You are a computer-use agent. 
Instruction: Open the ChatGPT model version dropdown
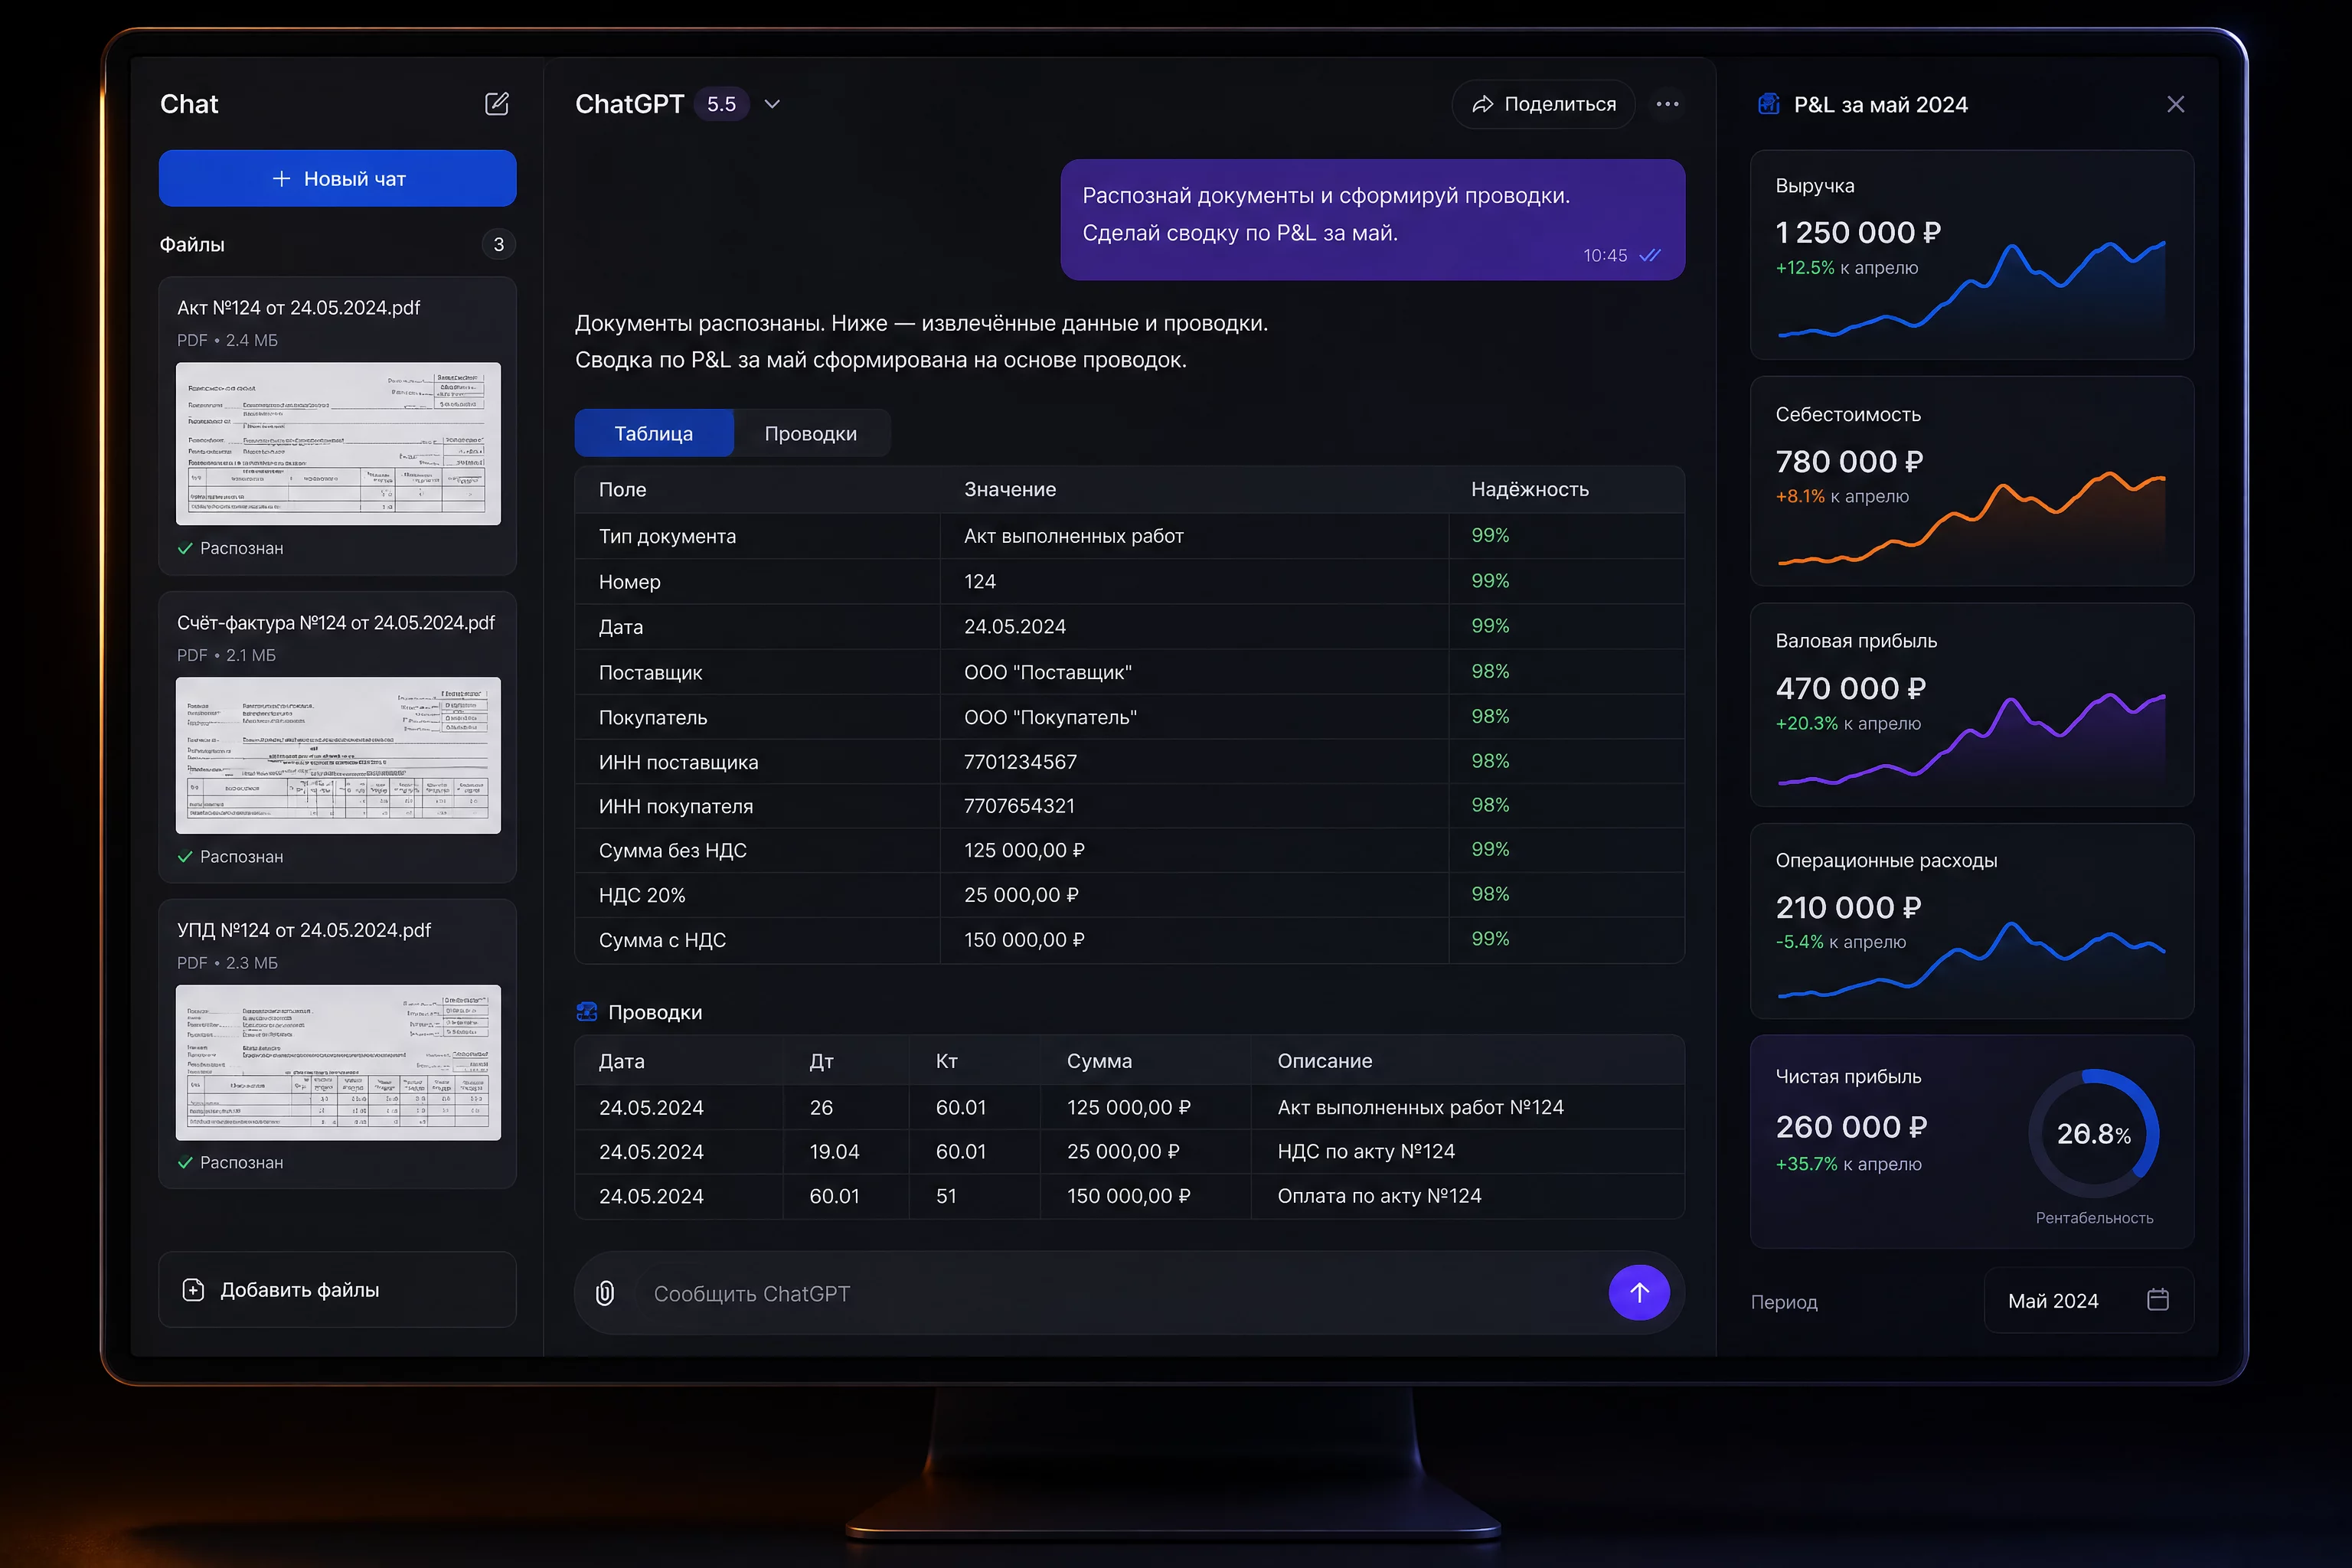coord(772,104)
